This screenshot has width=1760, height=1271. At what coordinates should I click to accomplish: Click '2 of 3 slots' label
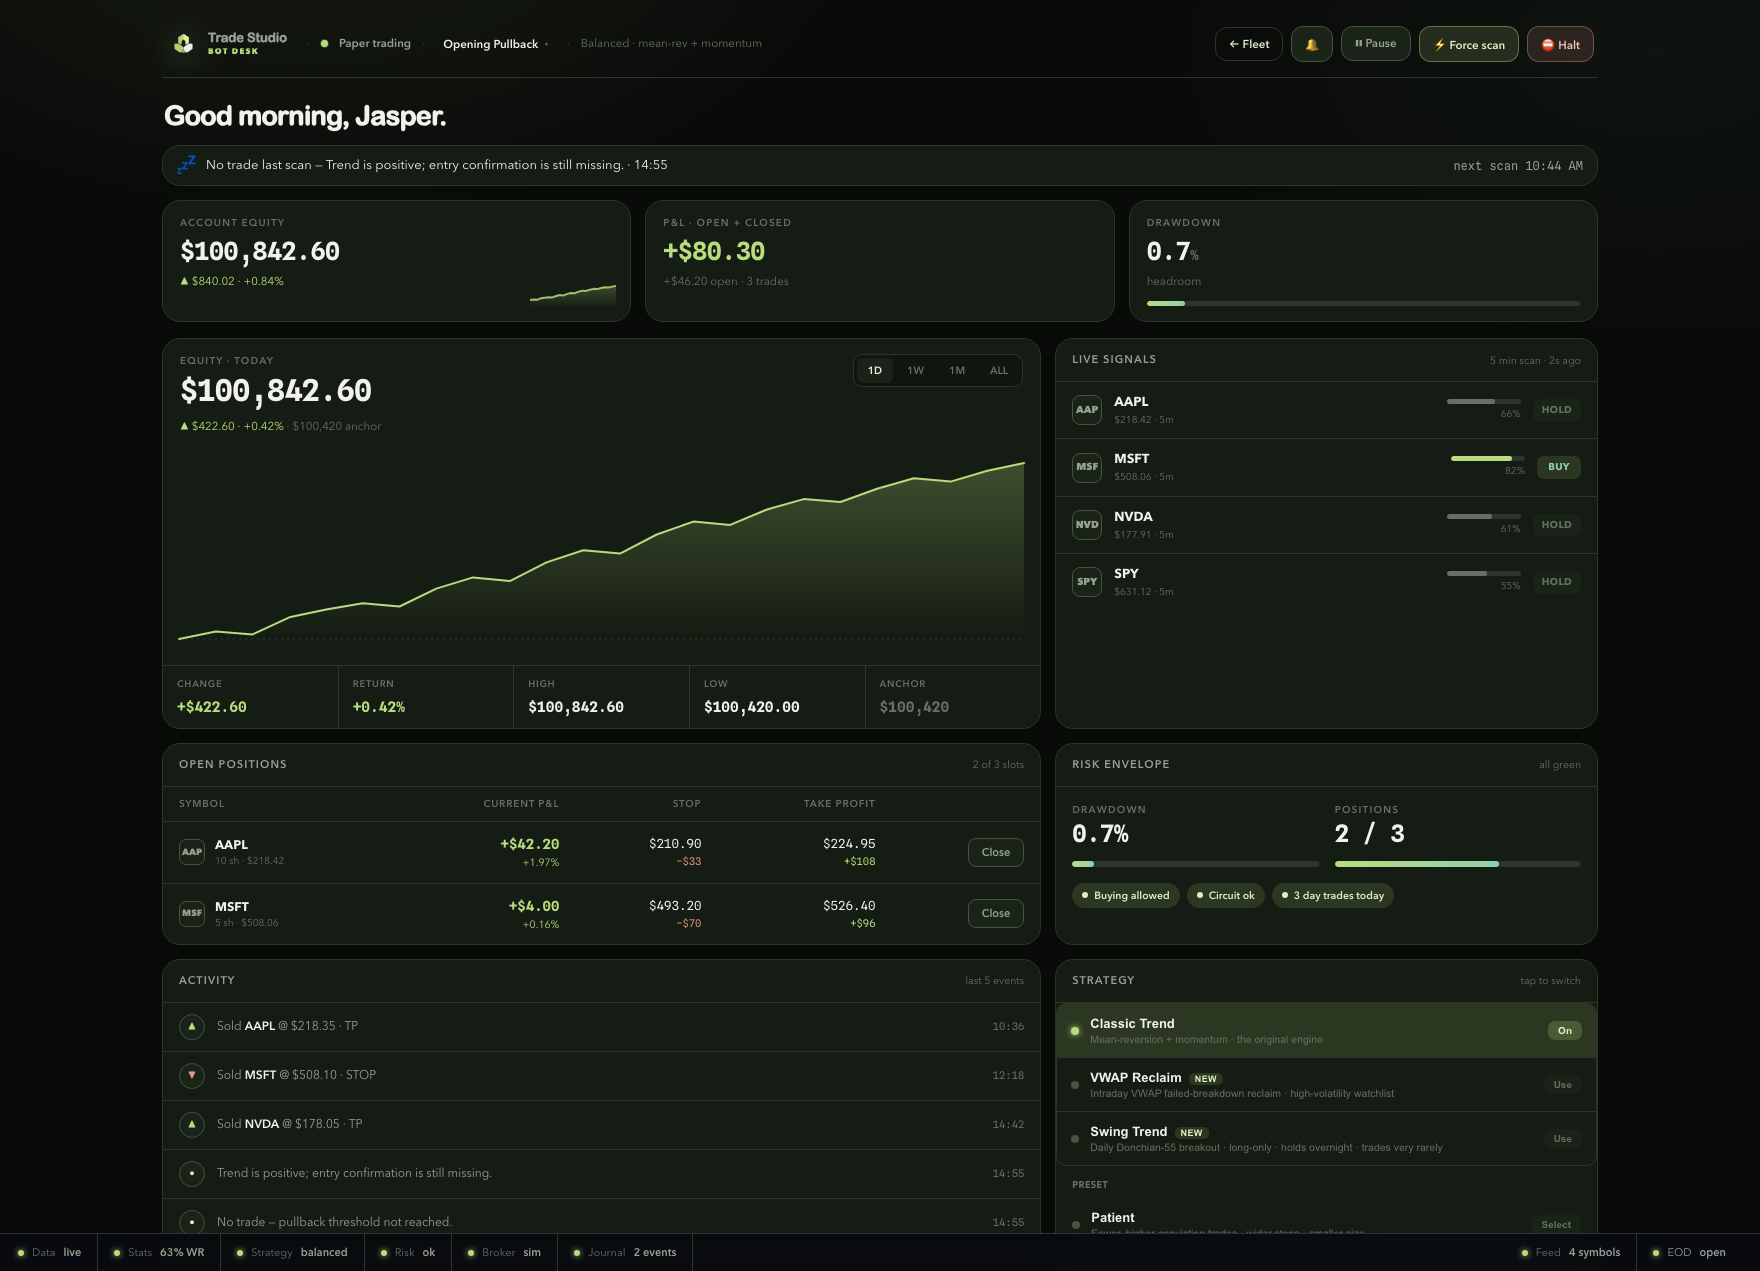998,765
